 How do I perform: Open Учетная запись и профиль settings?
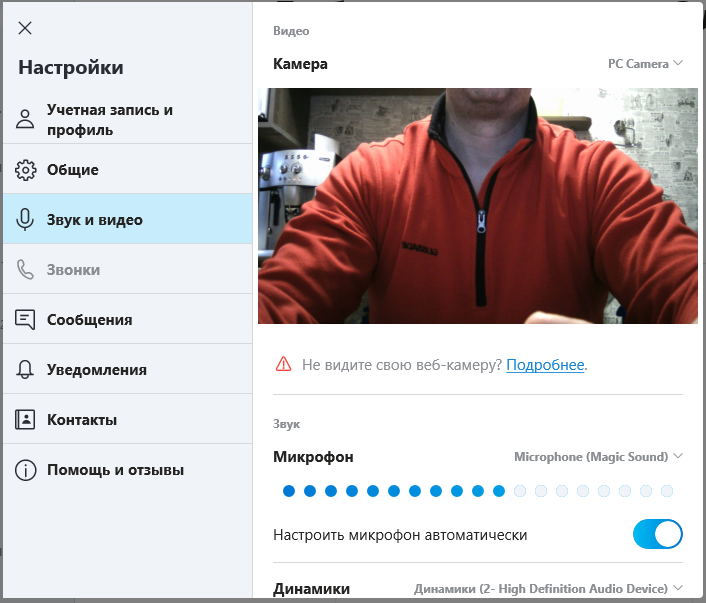[x=128, y=119]
